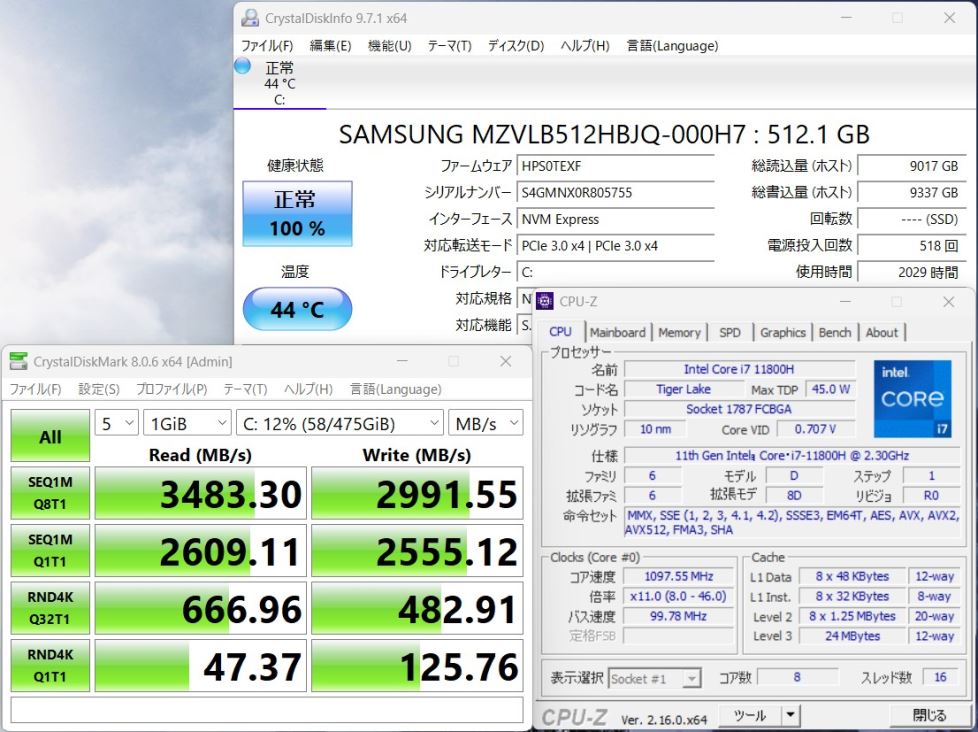Click the blue disk status circle icon
The image size is (978, 732).
pyautogui.click(x=242, y=66)
